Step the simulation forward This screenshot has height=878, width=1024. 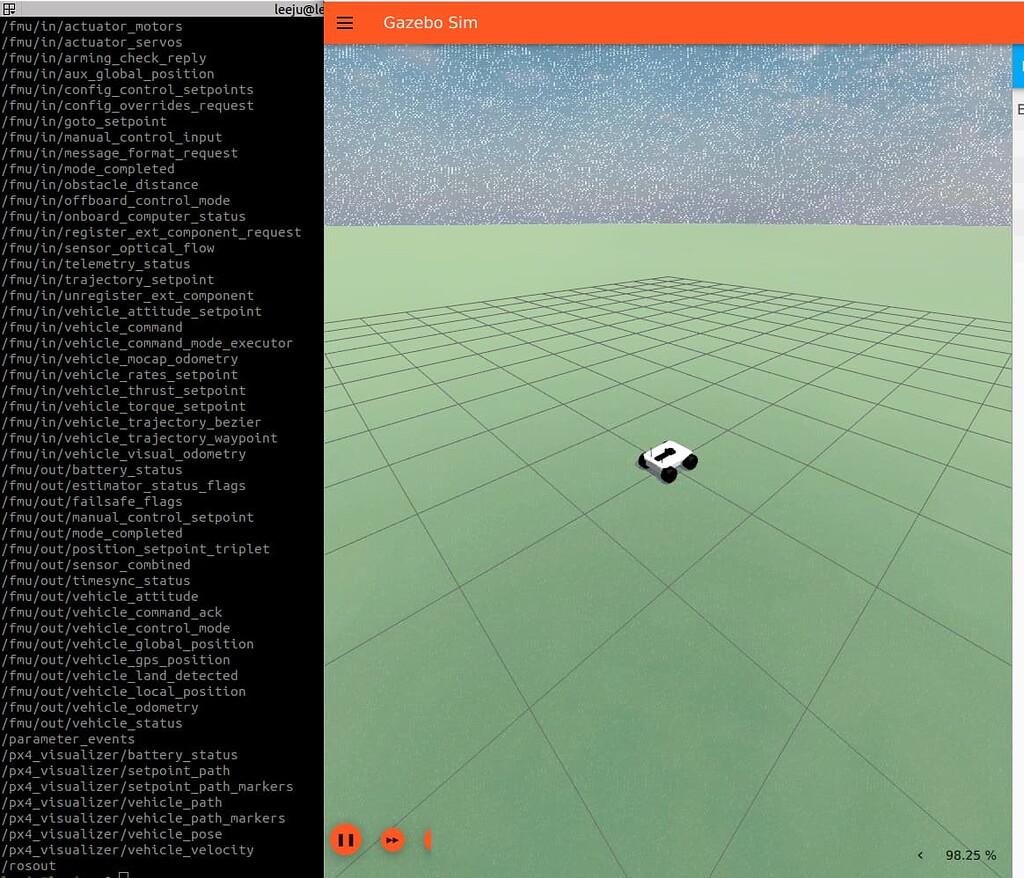[x=393, y=840]
